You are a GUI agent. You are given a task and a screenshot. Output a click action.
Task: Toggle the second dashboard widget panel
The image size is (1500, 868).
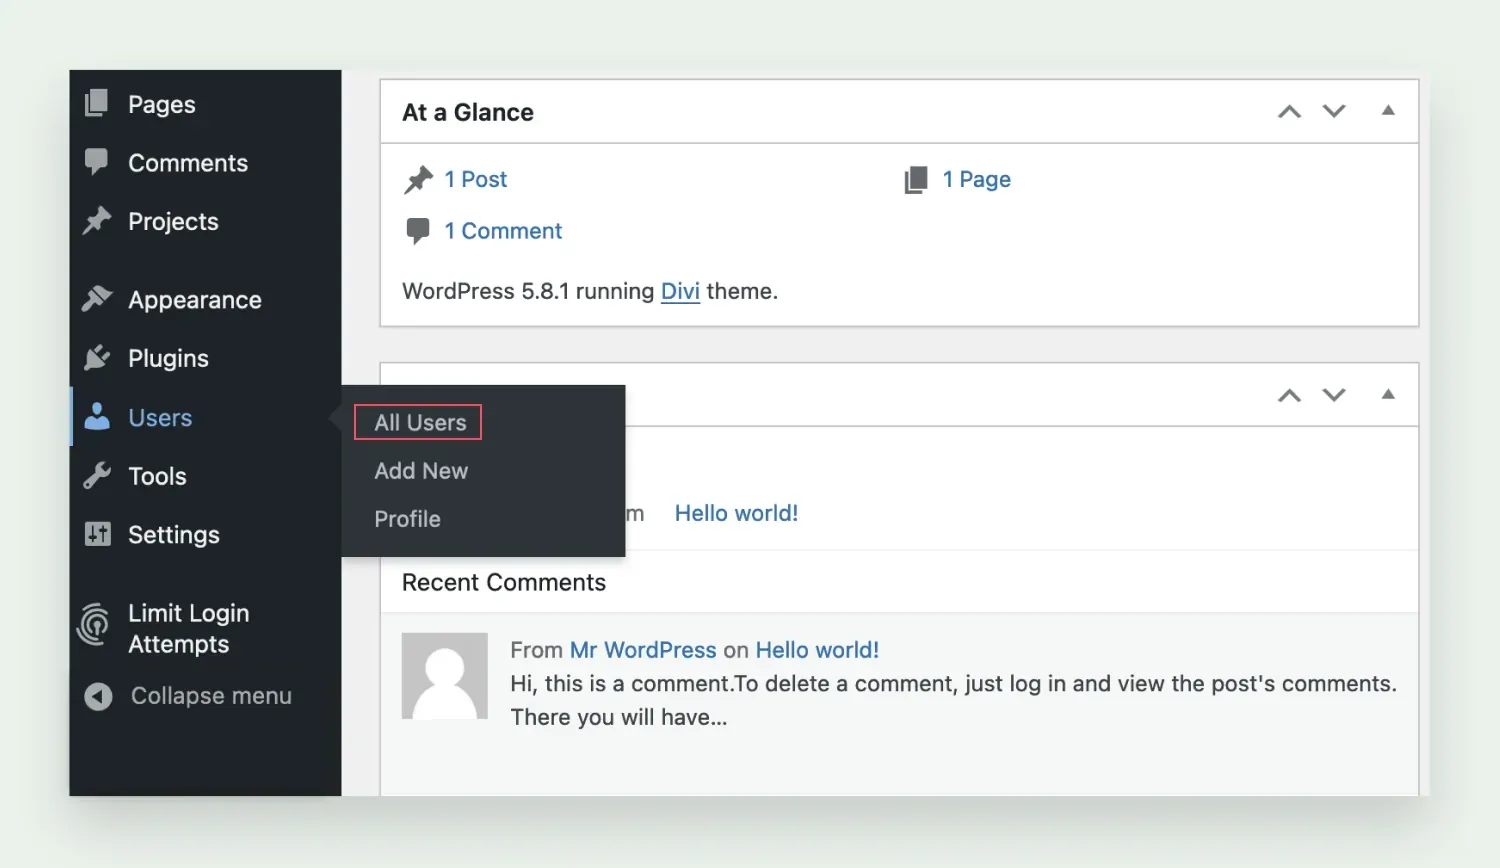1388,395
